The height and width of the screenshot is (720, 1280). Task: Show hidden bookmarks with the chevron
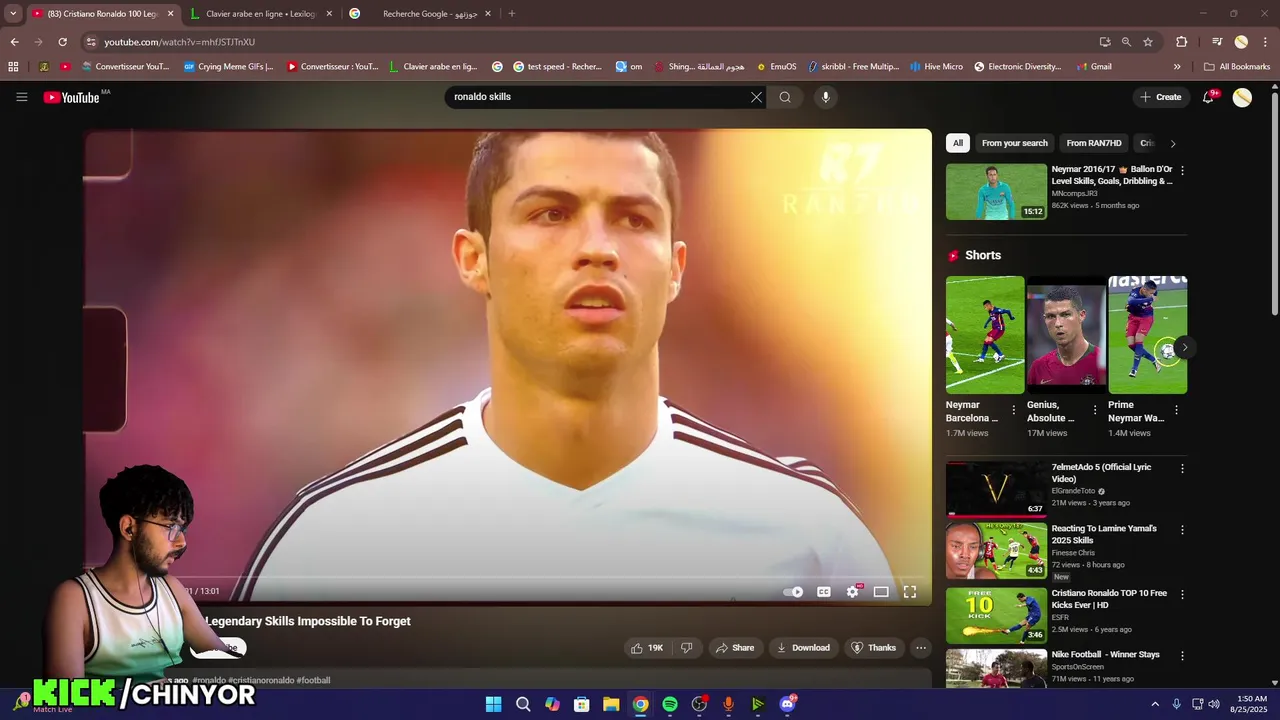1177,67
